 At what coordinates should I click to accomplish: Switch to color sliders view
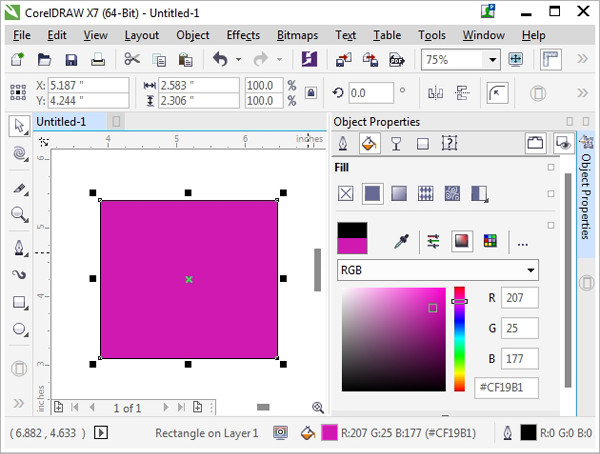(x=433, y=241)
